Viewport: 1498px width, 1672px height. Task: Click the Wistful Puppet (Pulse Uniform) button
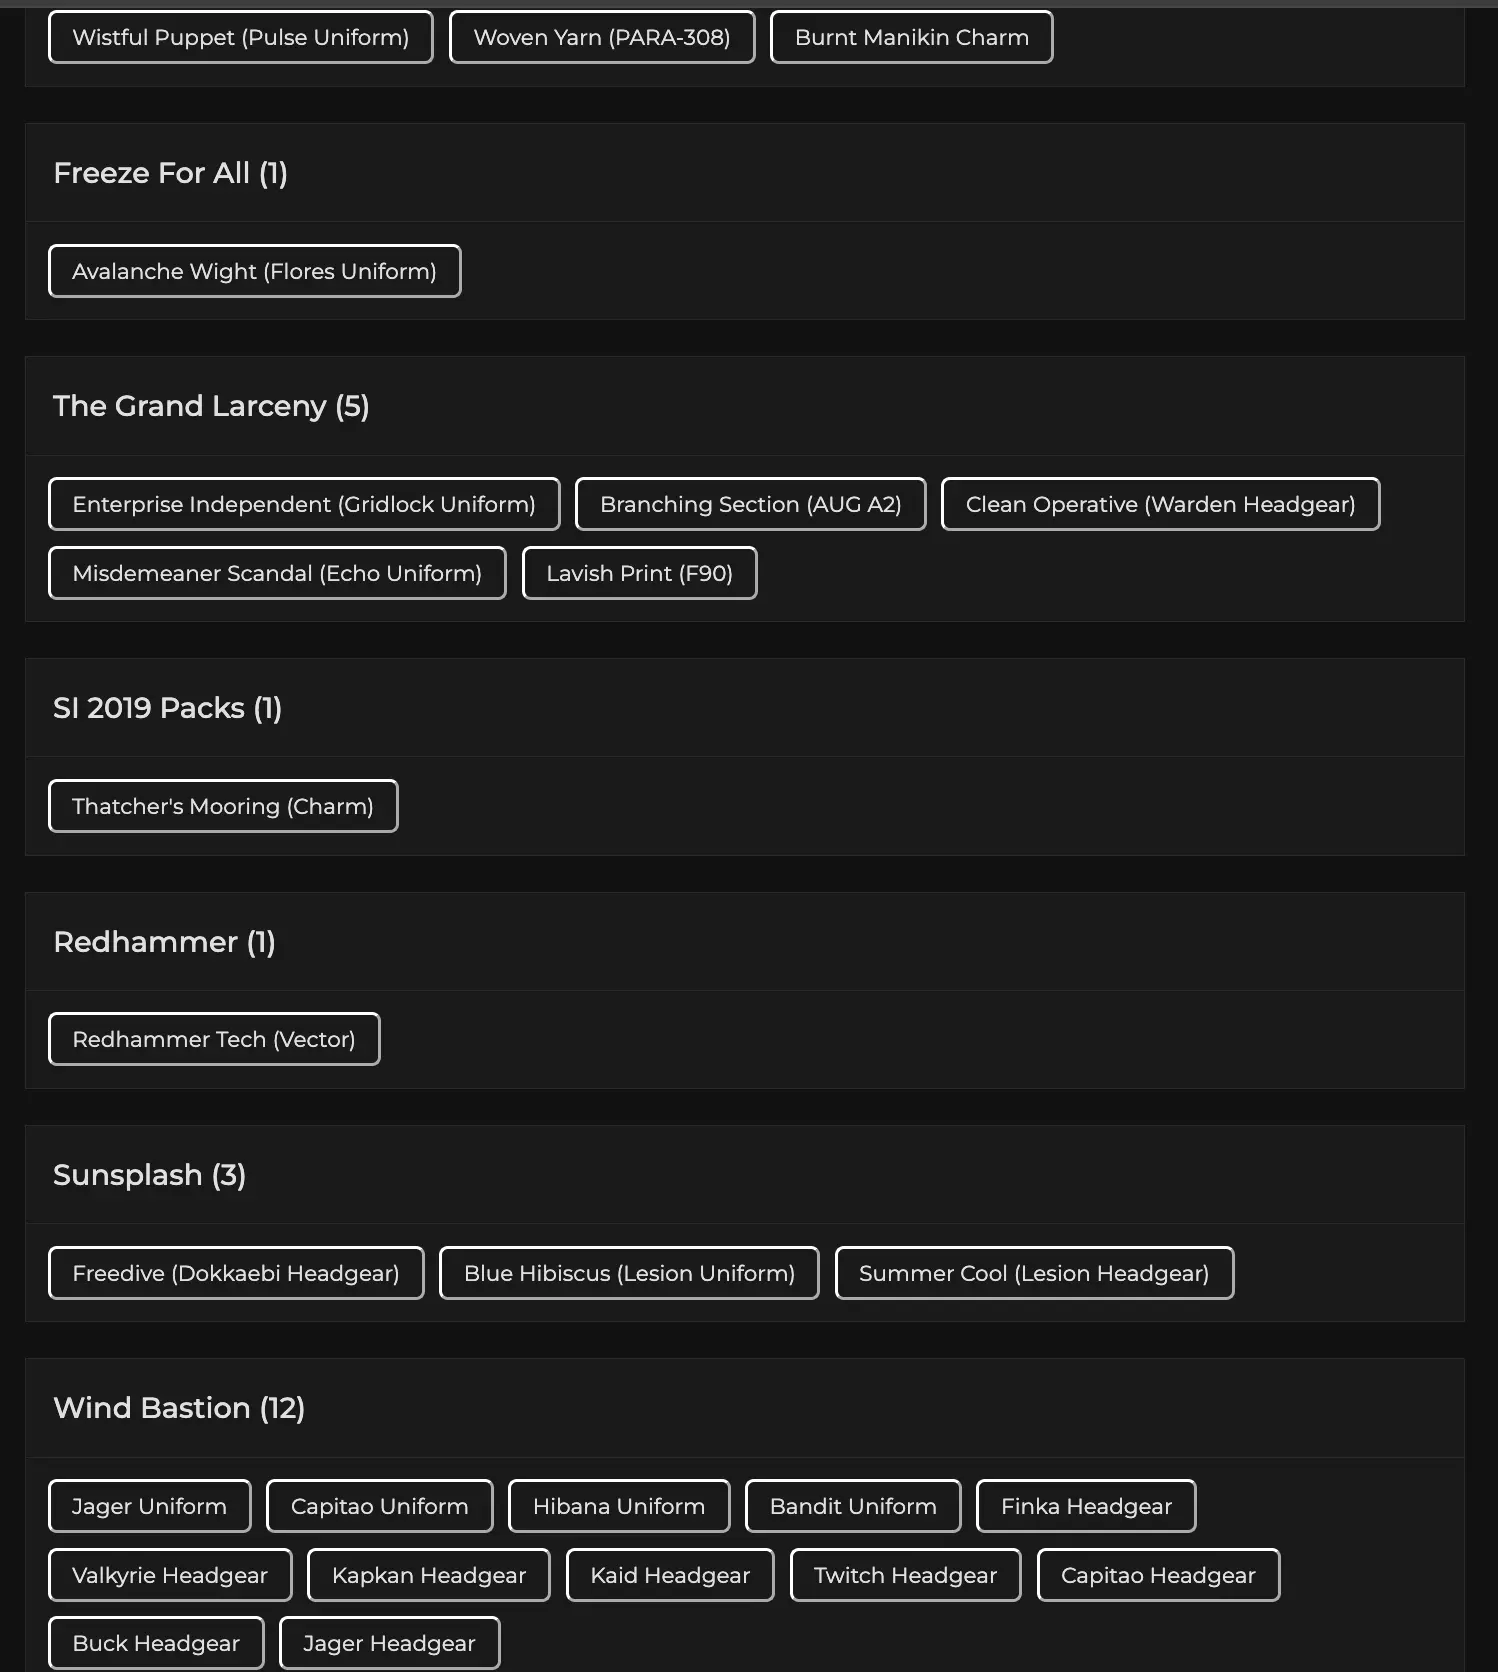[x=240, y=38]
